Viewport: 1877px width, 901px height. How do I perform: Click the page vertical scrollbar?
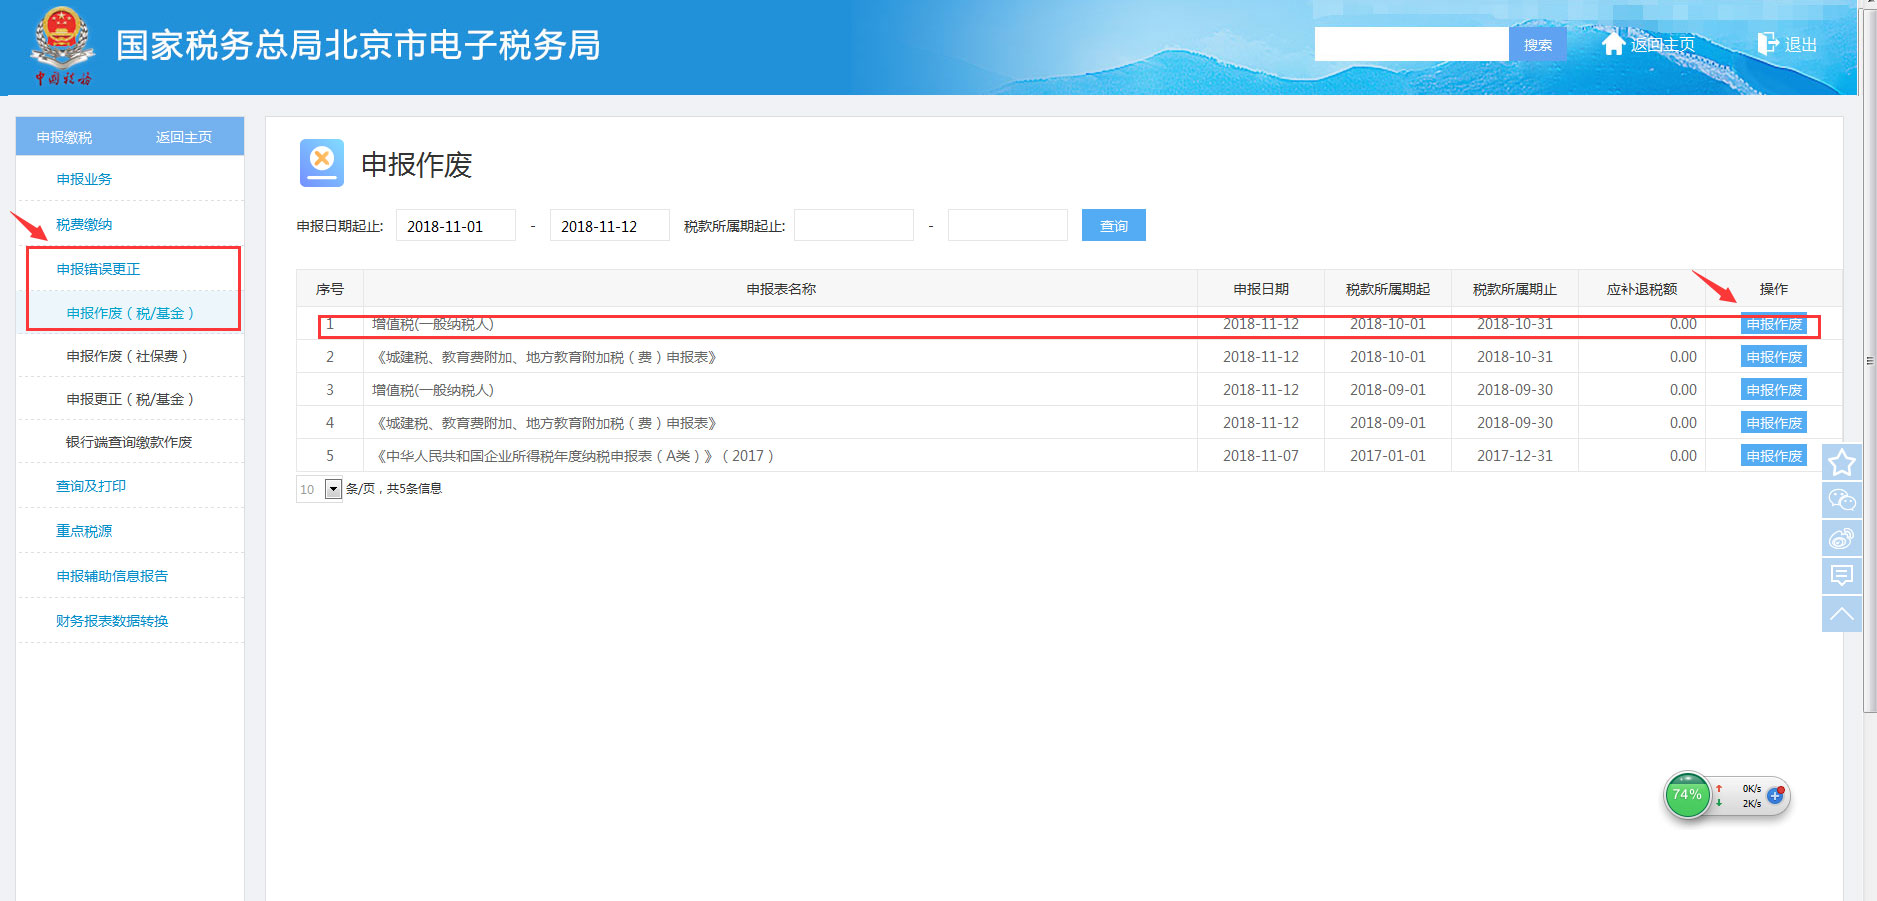tap(1869, 360)
